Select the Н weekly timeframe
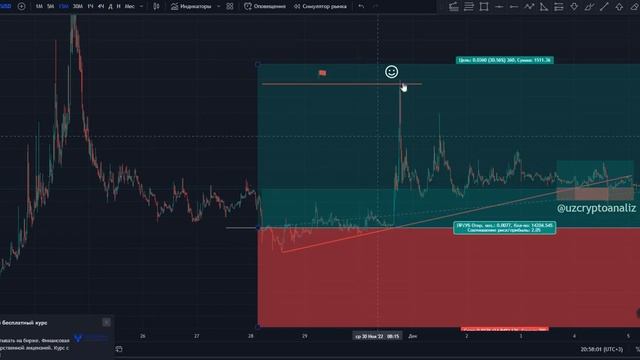This screenshot has width=640, height=360. pyautogui.click(x=119, y=6)
